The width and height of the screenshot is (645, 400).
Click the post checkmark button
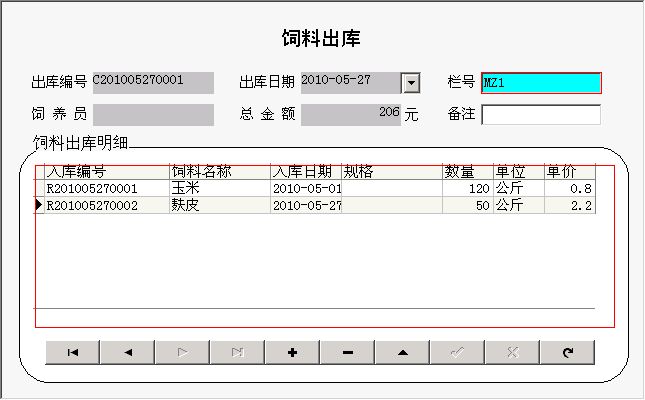pos(457,352)
